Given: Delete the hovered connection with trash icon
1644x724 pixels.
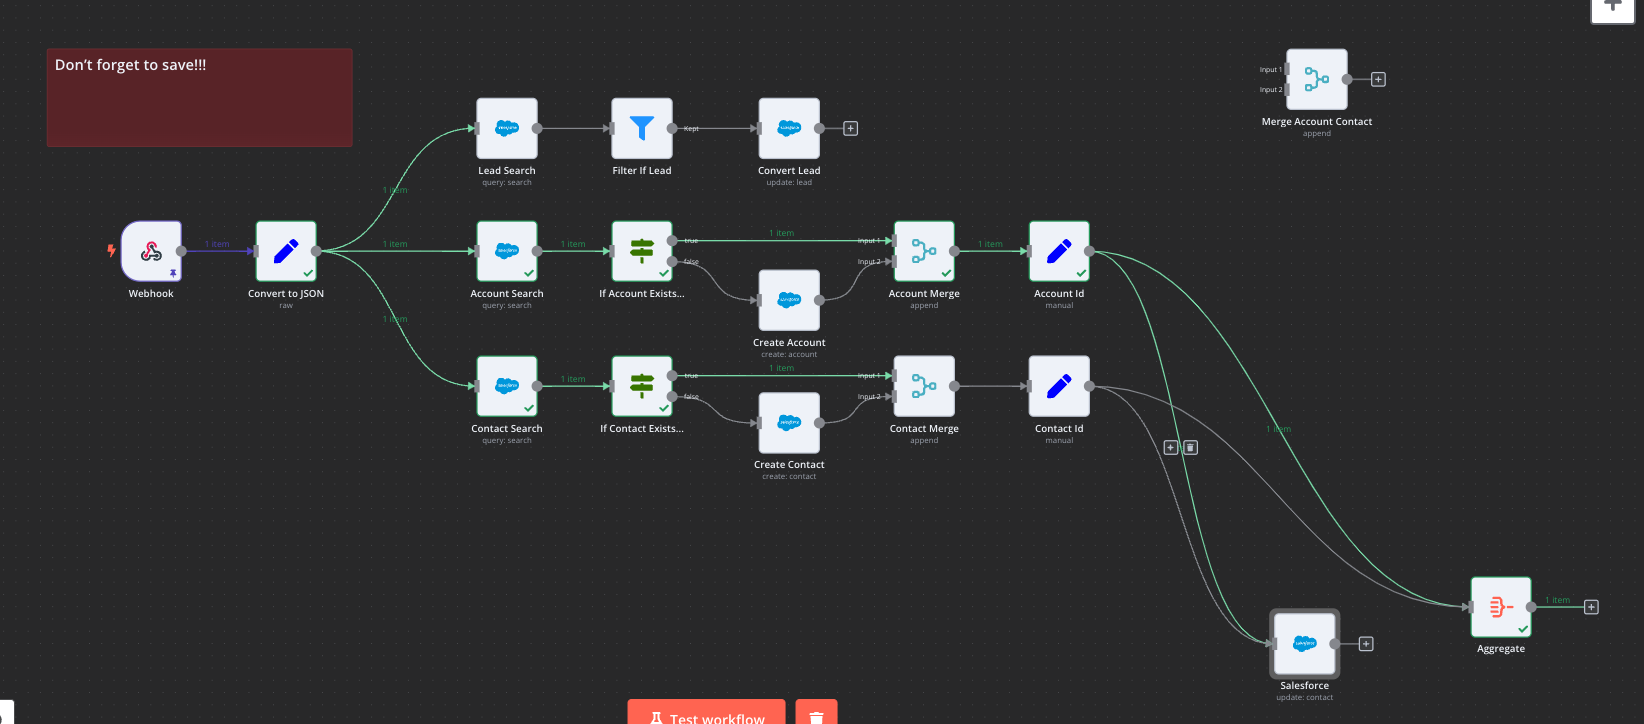Looking at the screenshot, I should point(1190,447).
